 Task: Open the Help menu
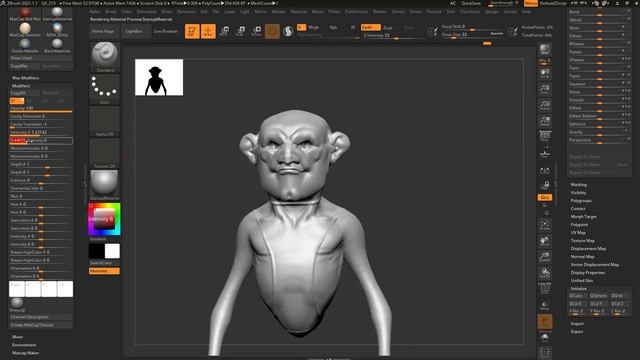pos(527,12)
